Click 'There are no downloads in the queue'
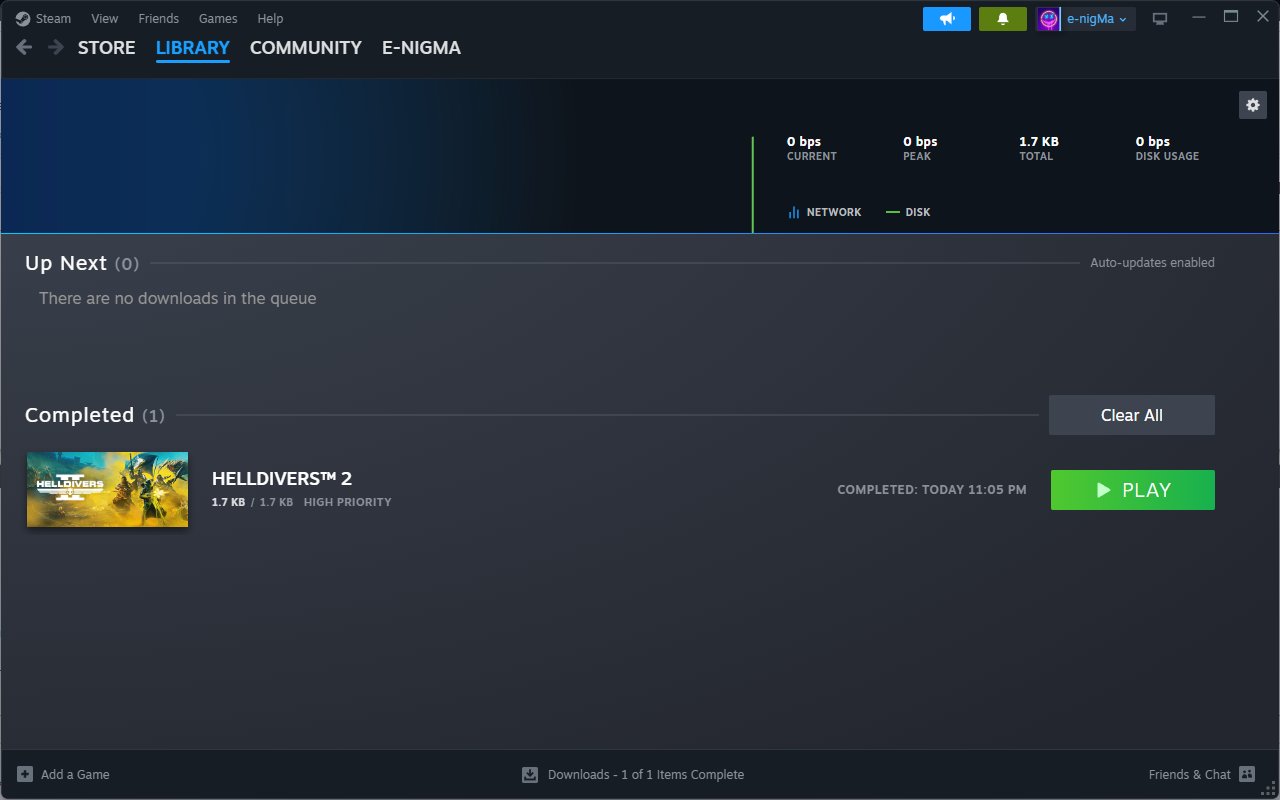 click(x=178, y=298)
